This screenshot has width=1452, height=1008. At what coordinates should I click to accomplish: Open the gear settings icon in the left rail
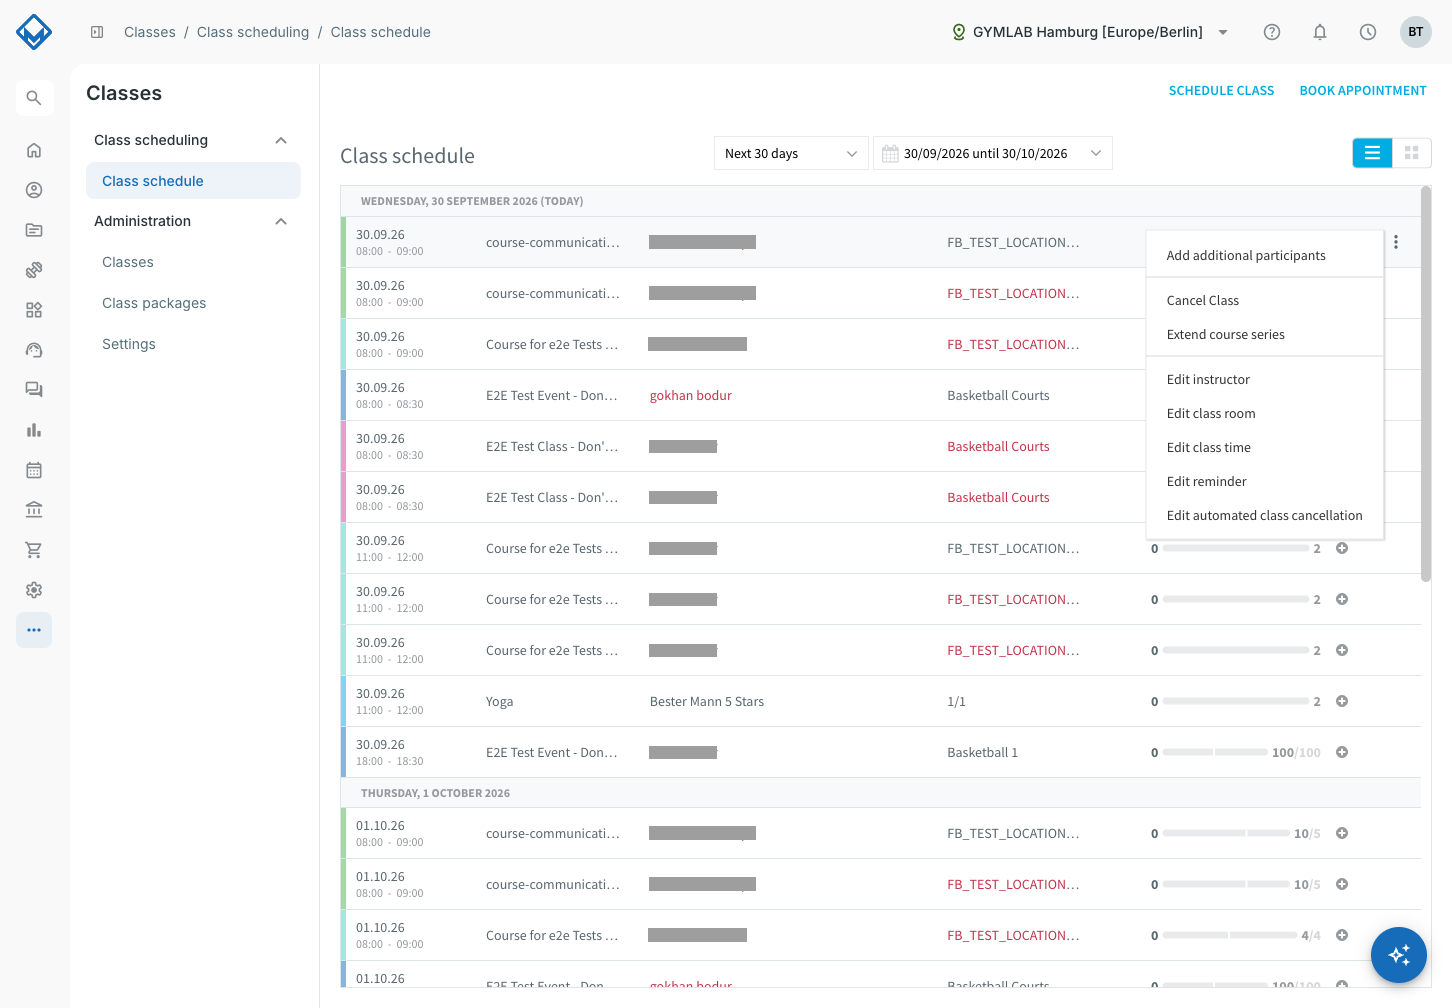click(x=34, y=590)
